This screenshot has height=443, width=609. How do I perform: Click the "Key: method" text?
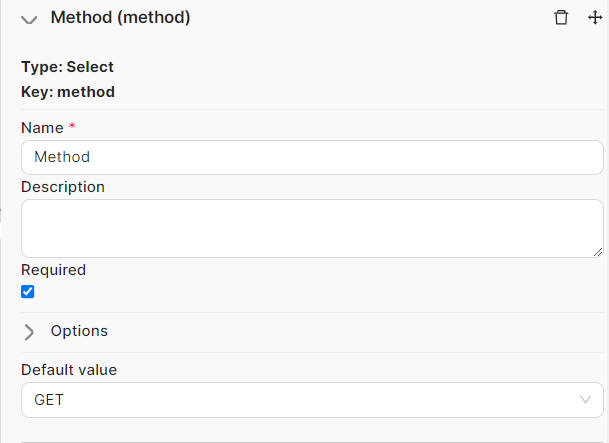[68, 92]
